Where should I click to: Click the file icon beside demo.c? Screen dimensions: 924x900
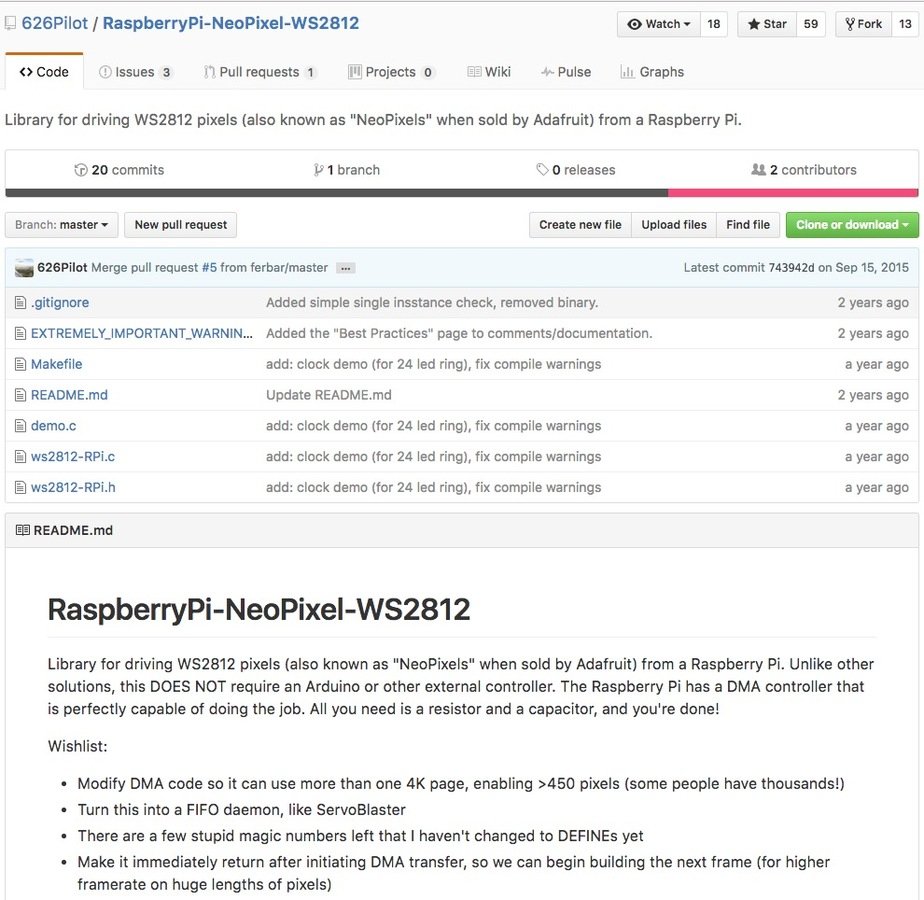pos(21,426)
